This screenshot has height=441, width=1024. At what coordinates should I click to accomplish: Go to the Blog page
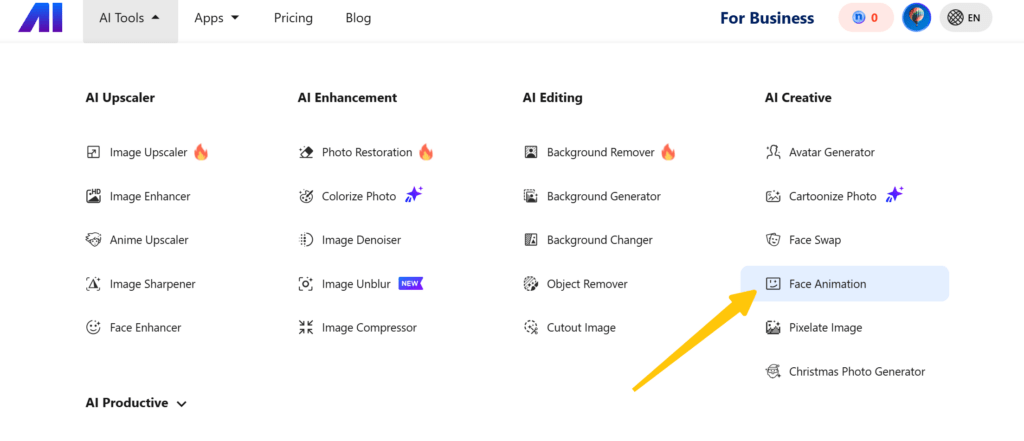click(359, 18)
